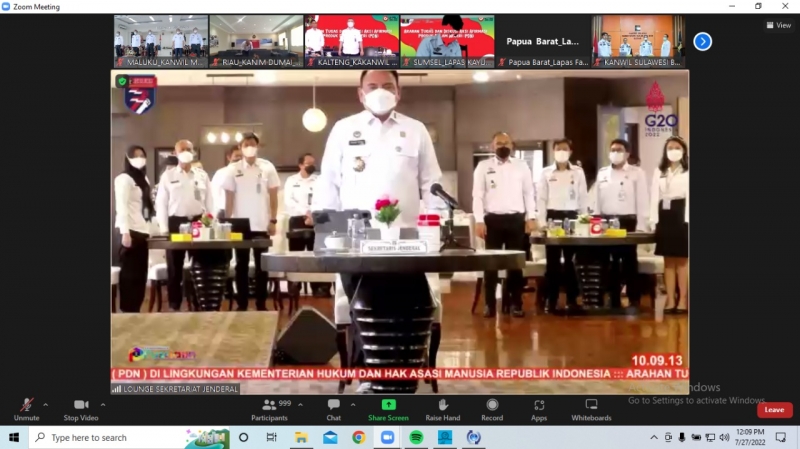Click the green encryption shield icon
Image resolution: width=800 pixels, height=449 pixels.
pyautogui.click(x=123, y=81)
